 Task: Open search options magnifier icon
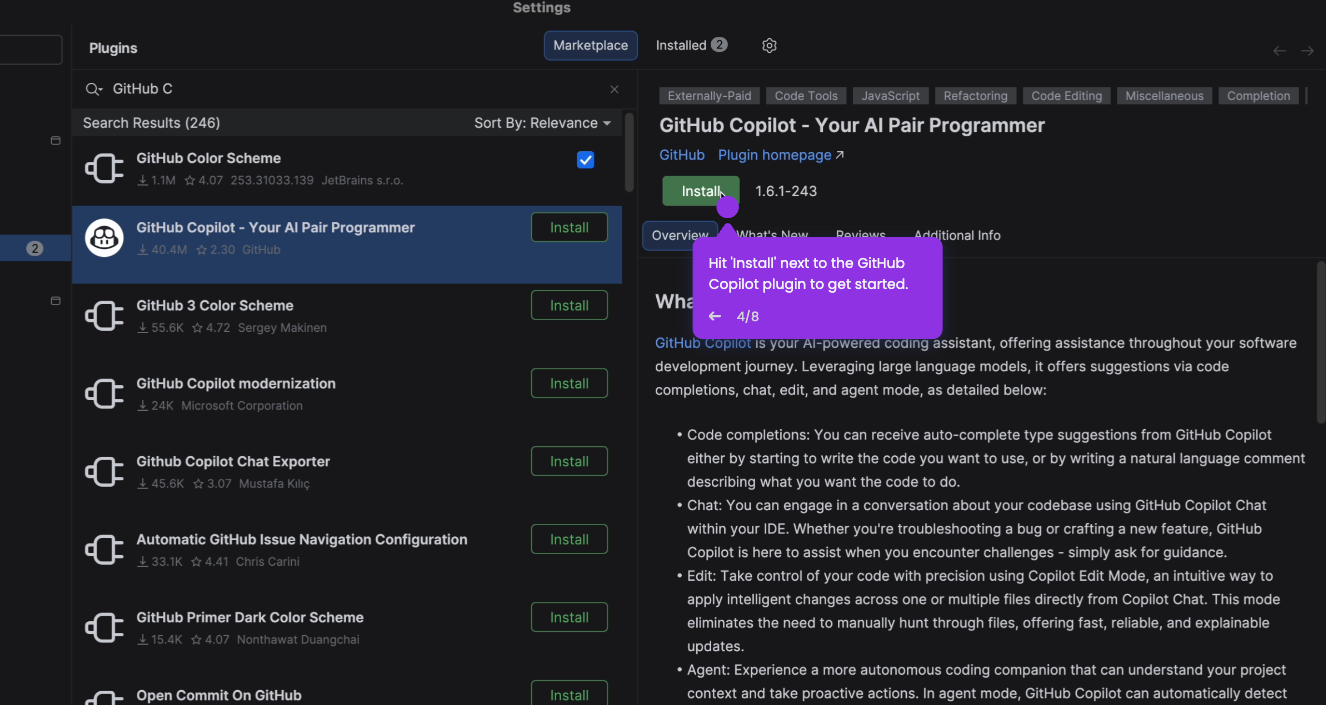pos(94,89)
